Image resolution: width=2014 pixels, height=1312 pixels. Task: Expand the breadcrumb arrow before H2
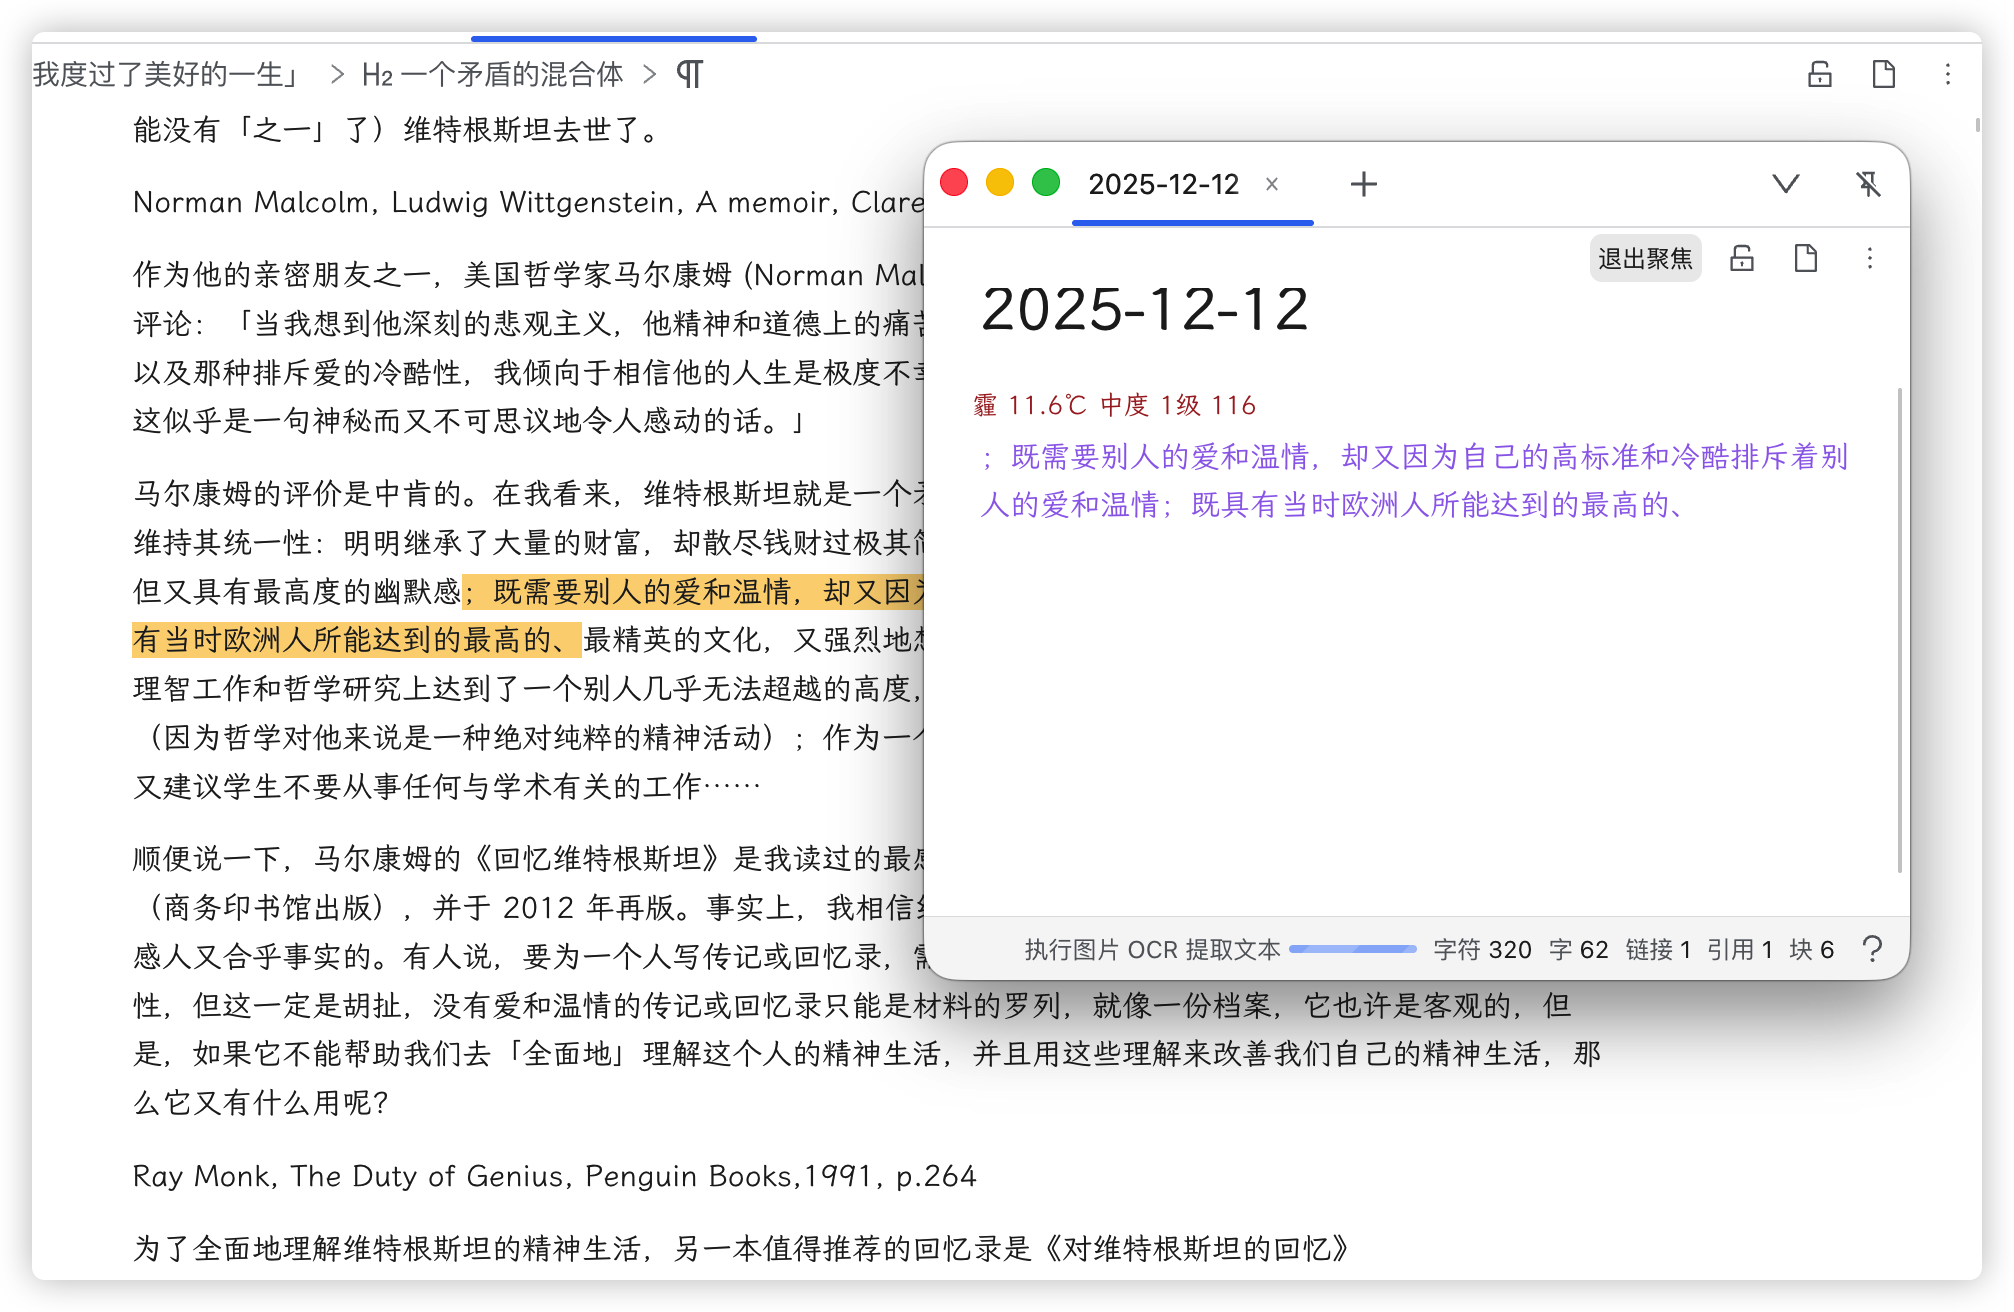[337, 75]
